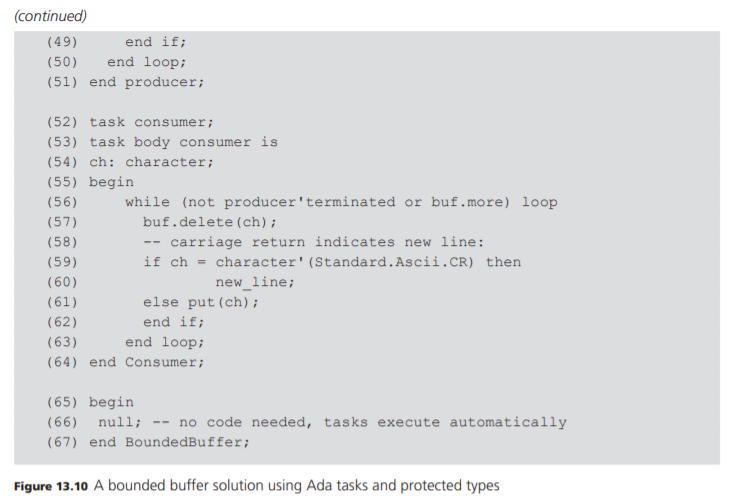Click 'begin' on line 55
Screen dimensions: 731x501
click(111, 182)
